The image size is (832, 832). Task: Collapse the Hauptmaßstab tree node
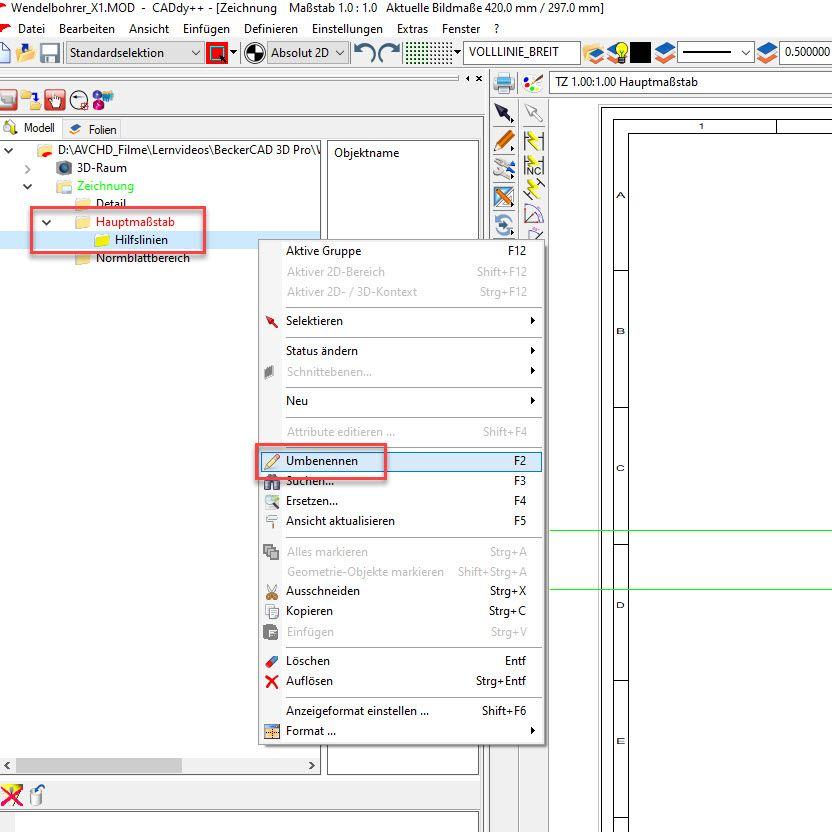(46, 222)
